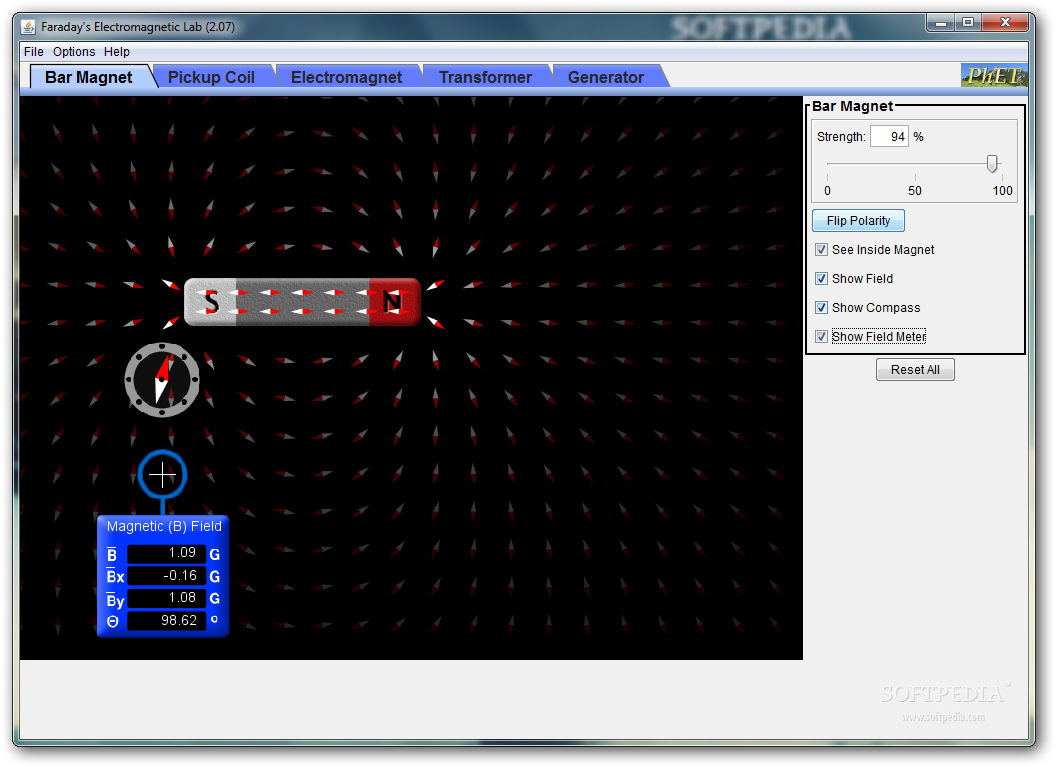
Task: Click the bar magnet's red N pole
Action: click(x=395, y=302)
